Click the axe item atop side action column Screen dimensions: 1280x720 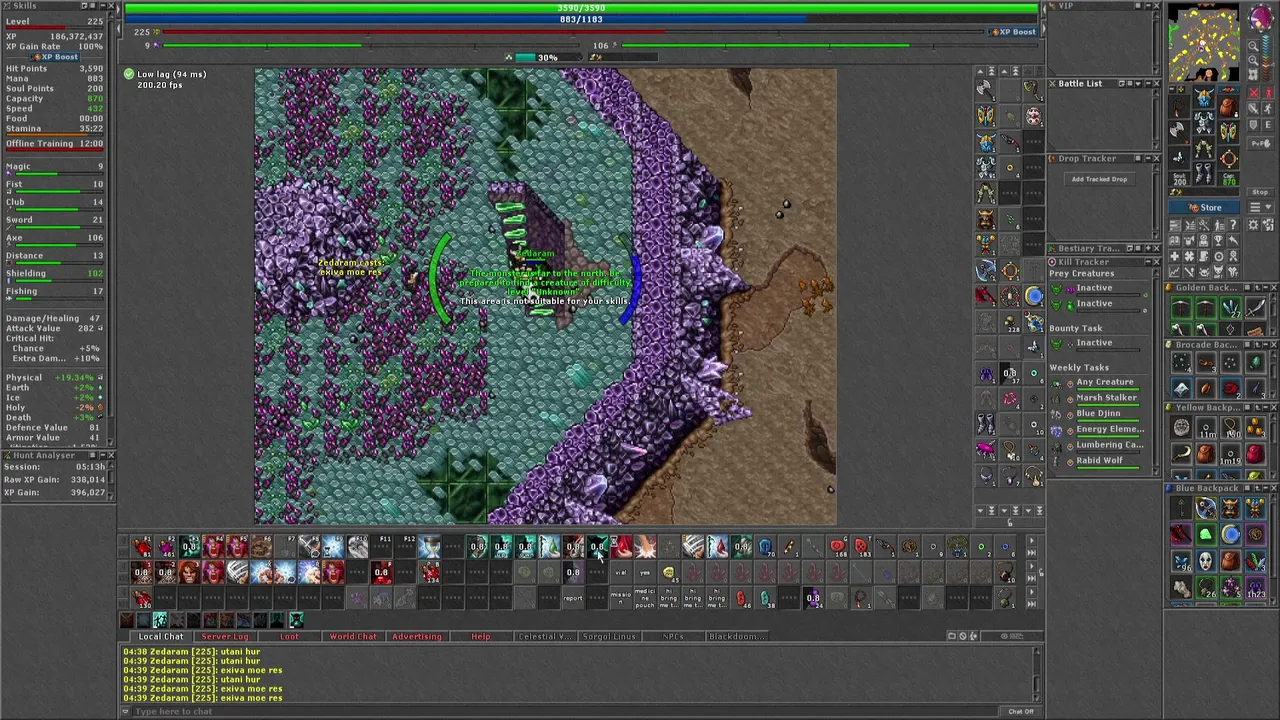(985, 89)
